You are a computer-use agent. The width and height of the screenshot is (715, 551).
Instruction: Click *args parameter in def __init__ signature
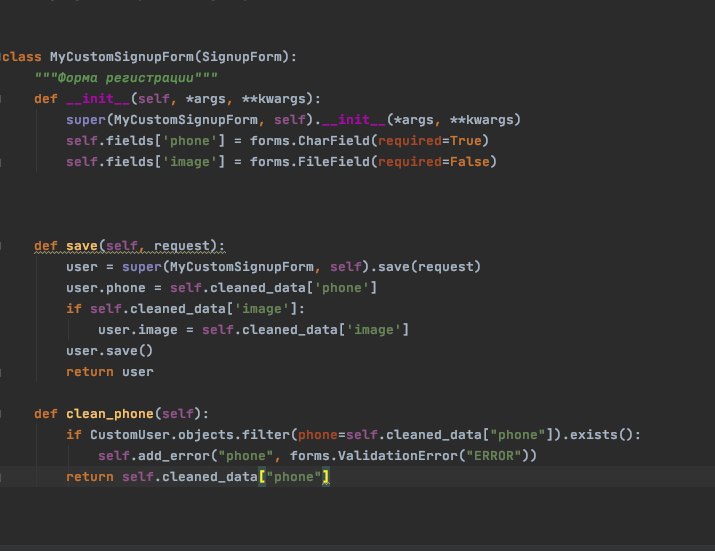click(x=206, y=99)
